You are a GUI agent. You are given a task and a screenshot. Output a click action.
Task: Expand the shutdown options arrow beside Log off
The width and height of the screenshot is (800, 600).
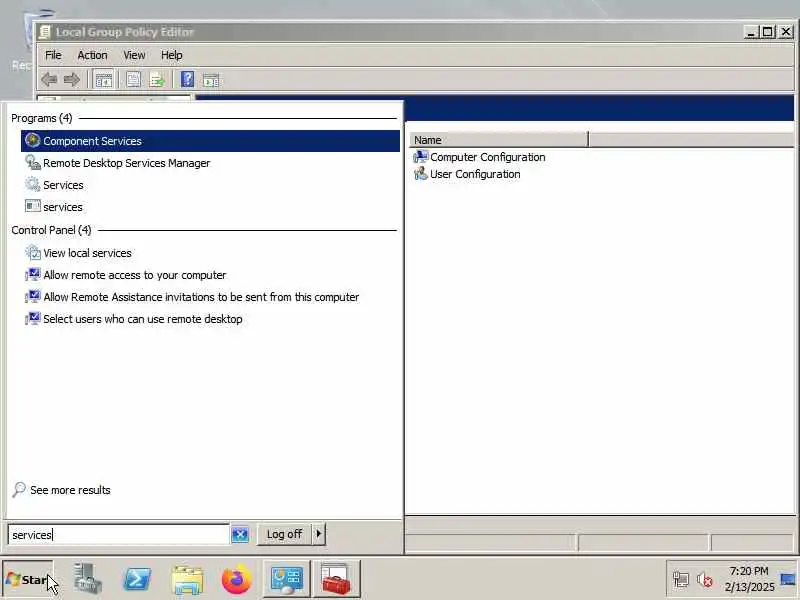pos(318,534)
